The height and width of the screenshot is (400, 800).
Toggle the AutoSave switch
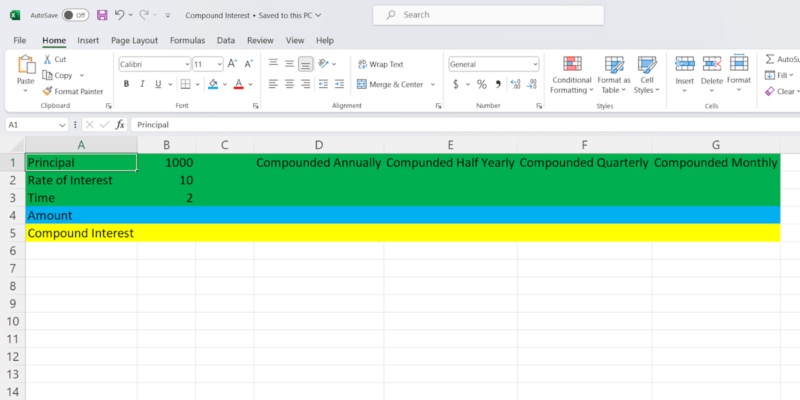pyautogui.click(x=76, y=15)
